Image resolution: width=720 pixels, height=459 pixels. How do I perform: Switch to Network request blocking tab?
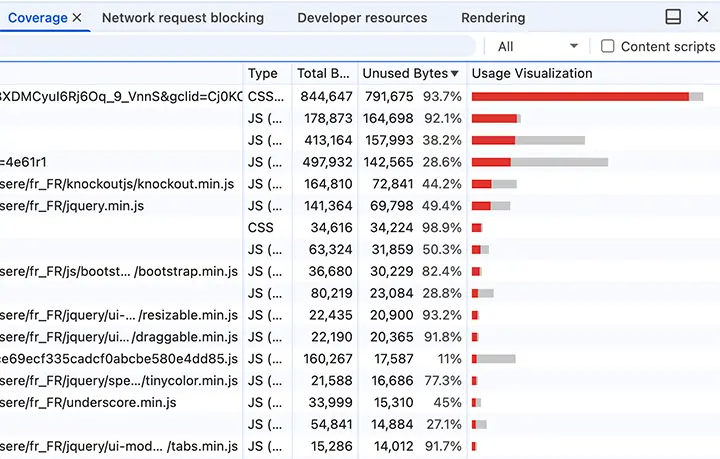pyautogui.click(x=183, y=17)
